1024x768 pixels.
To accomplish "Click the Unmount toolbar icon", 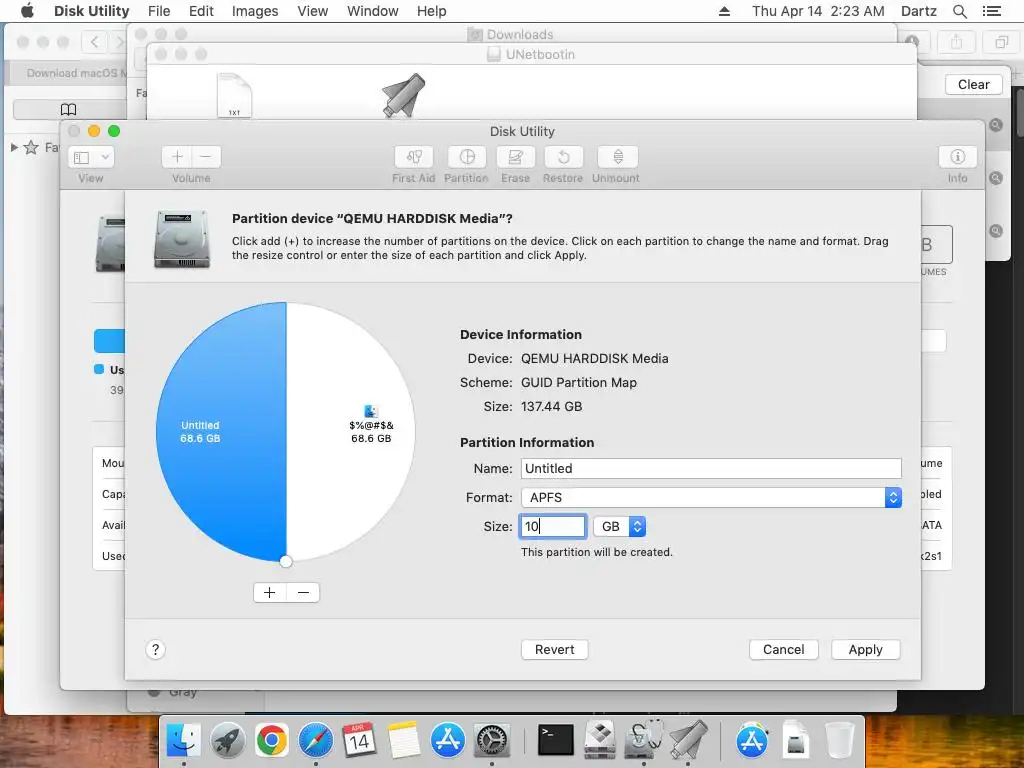I will (x=617, y=157).
